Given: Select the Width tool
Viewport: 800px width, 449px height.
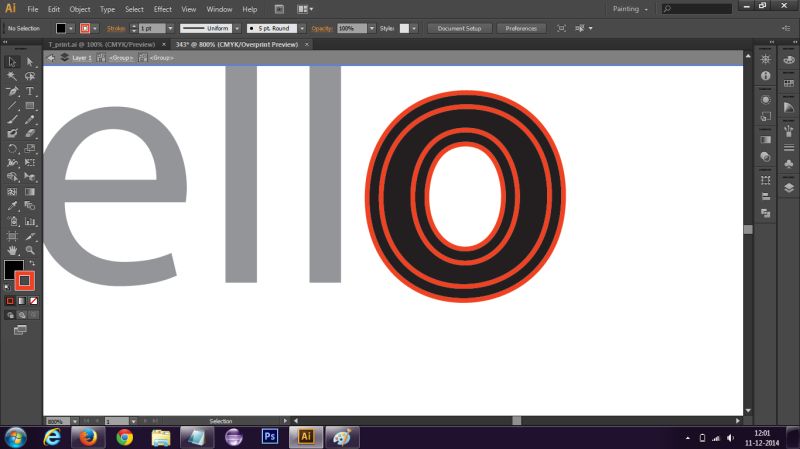Looking at the screenshot, I should pos(12,163).
